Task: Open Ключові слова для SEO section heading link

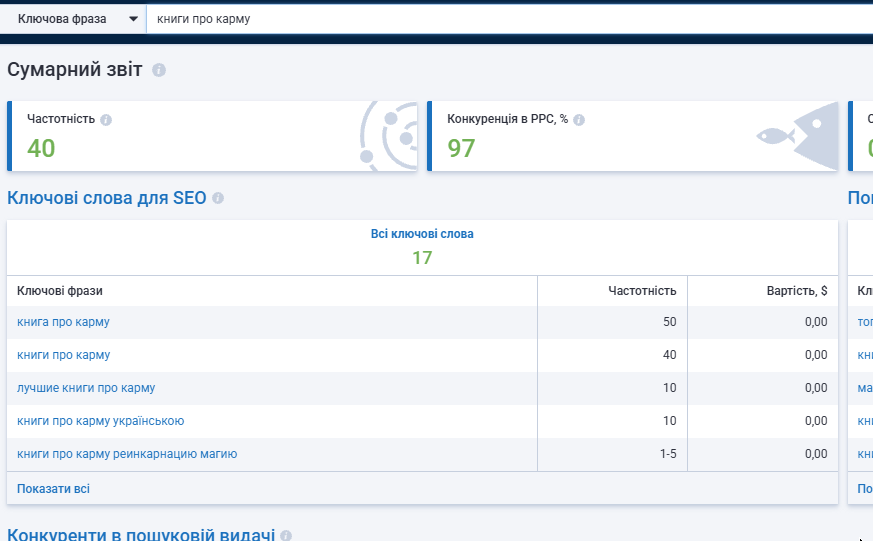Action: (x=106, y=198)
